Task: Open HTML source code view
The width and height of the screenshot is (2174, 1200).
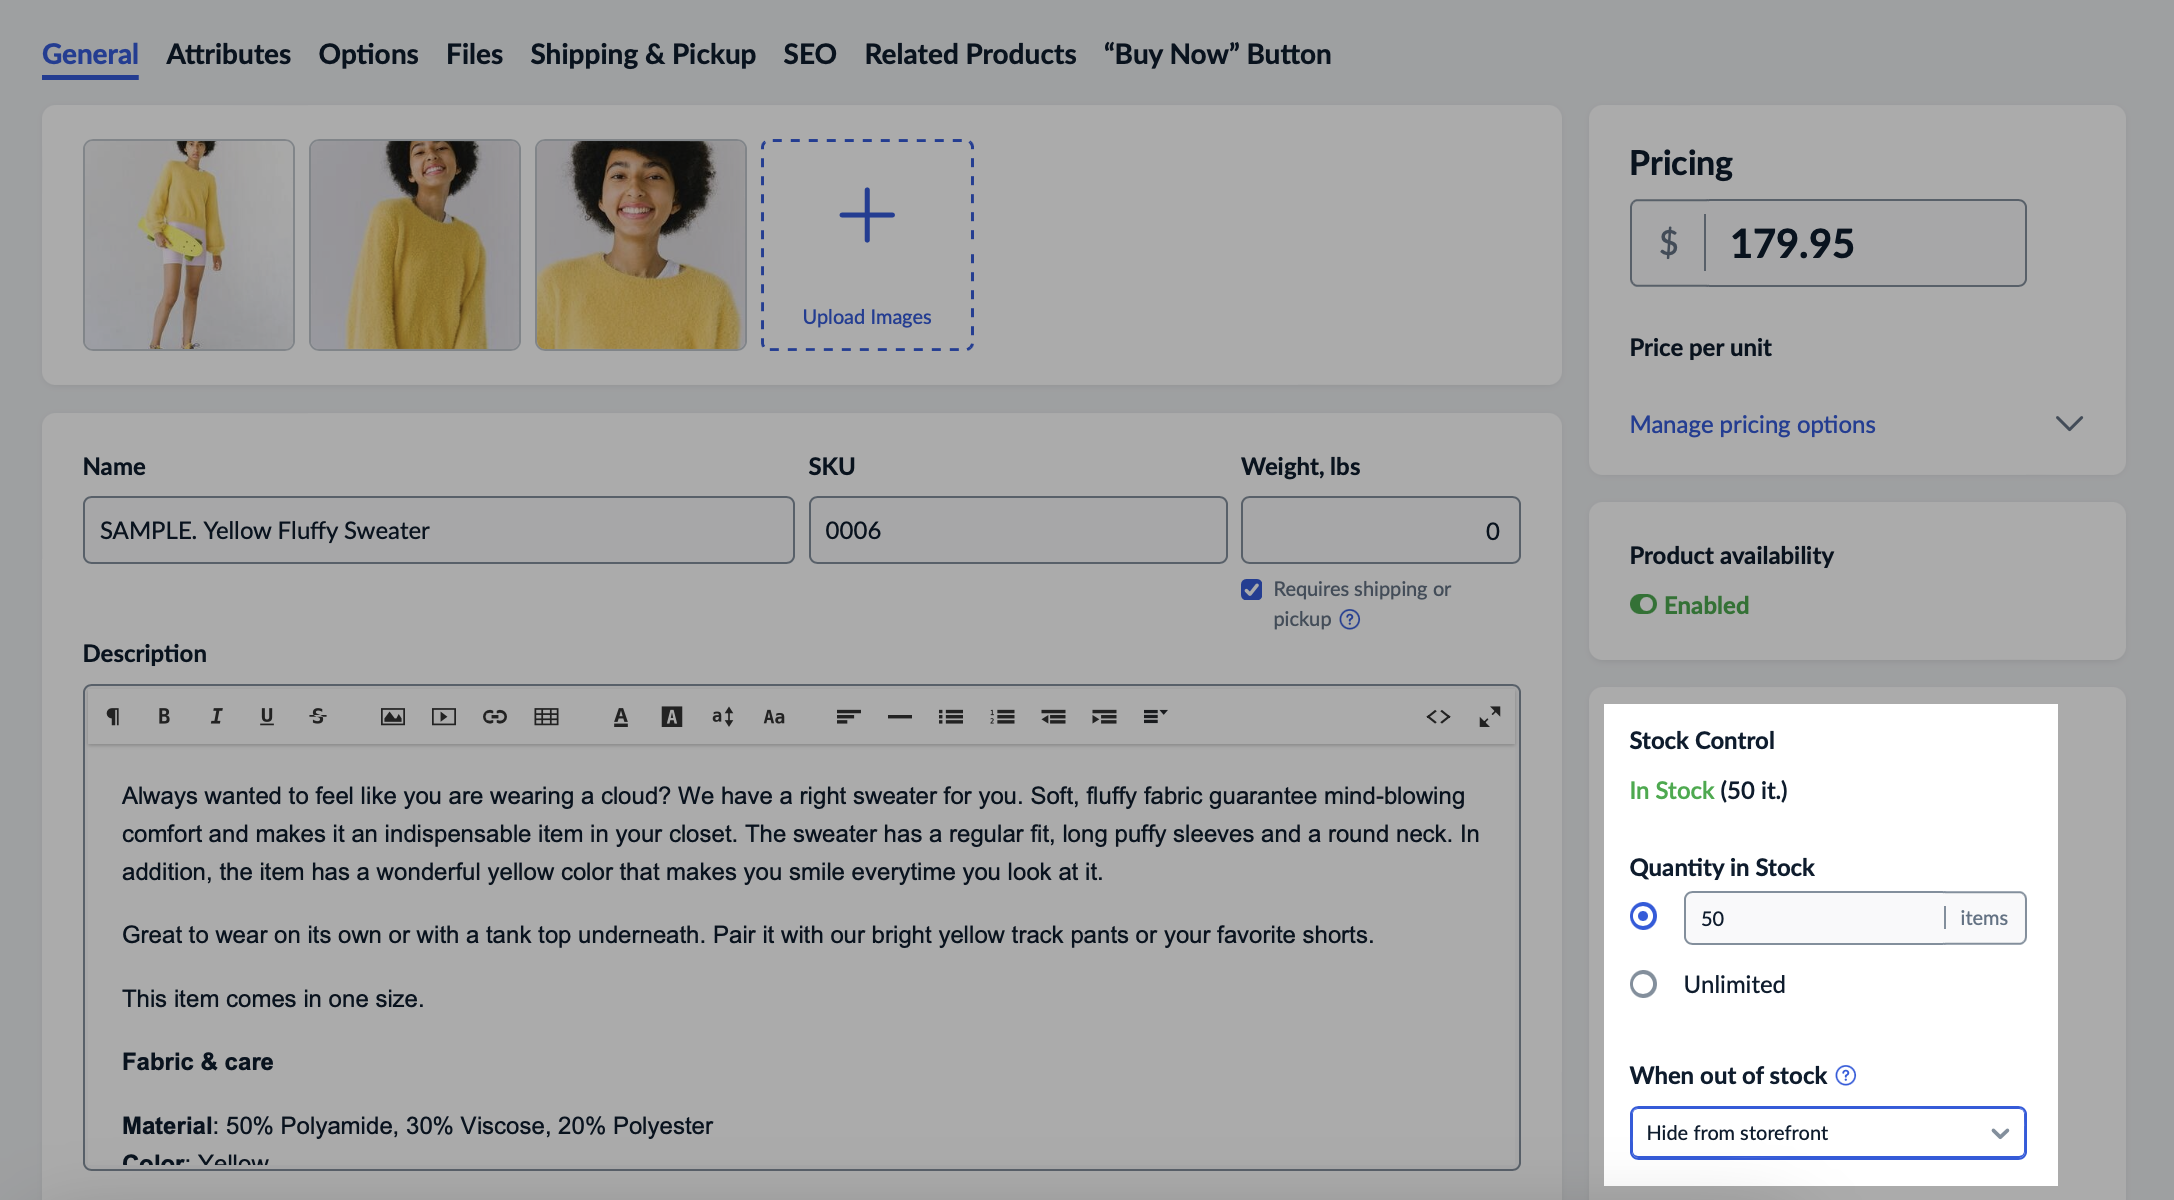Action: [x=1438, y=716]
